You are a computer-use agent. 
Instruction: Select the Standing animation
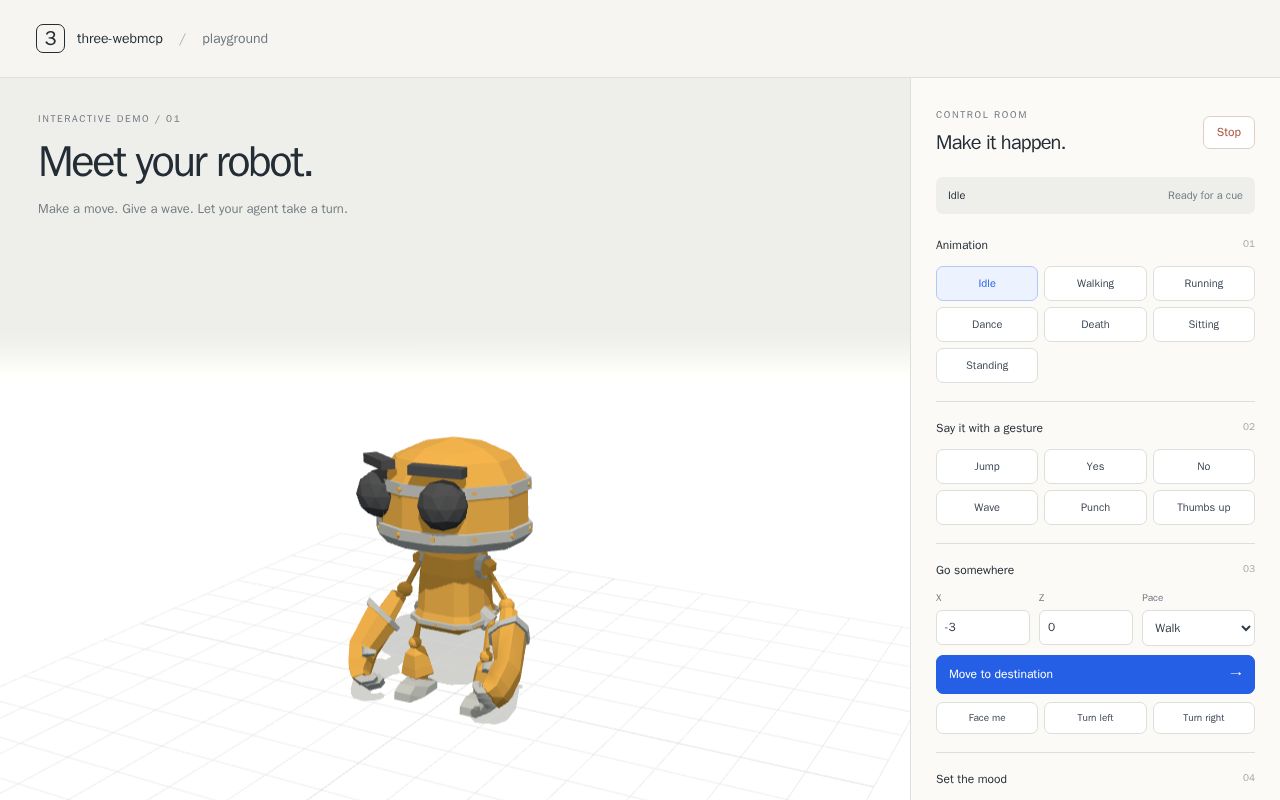(x=987, y=365)
